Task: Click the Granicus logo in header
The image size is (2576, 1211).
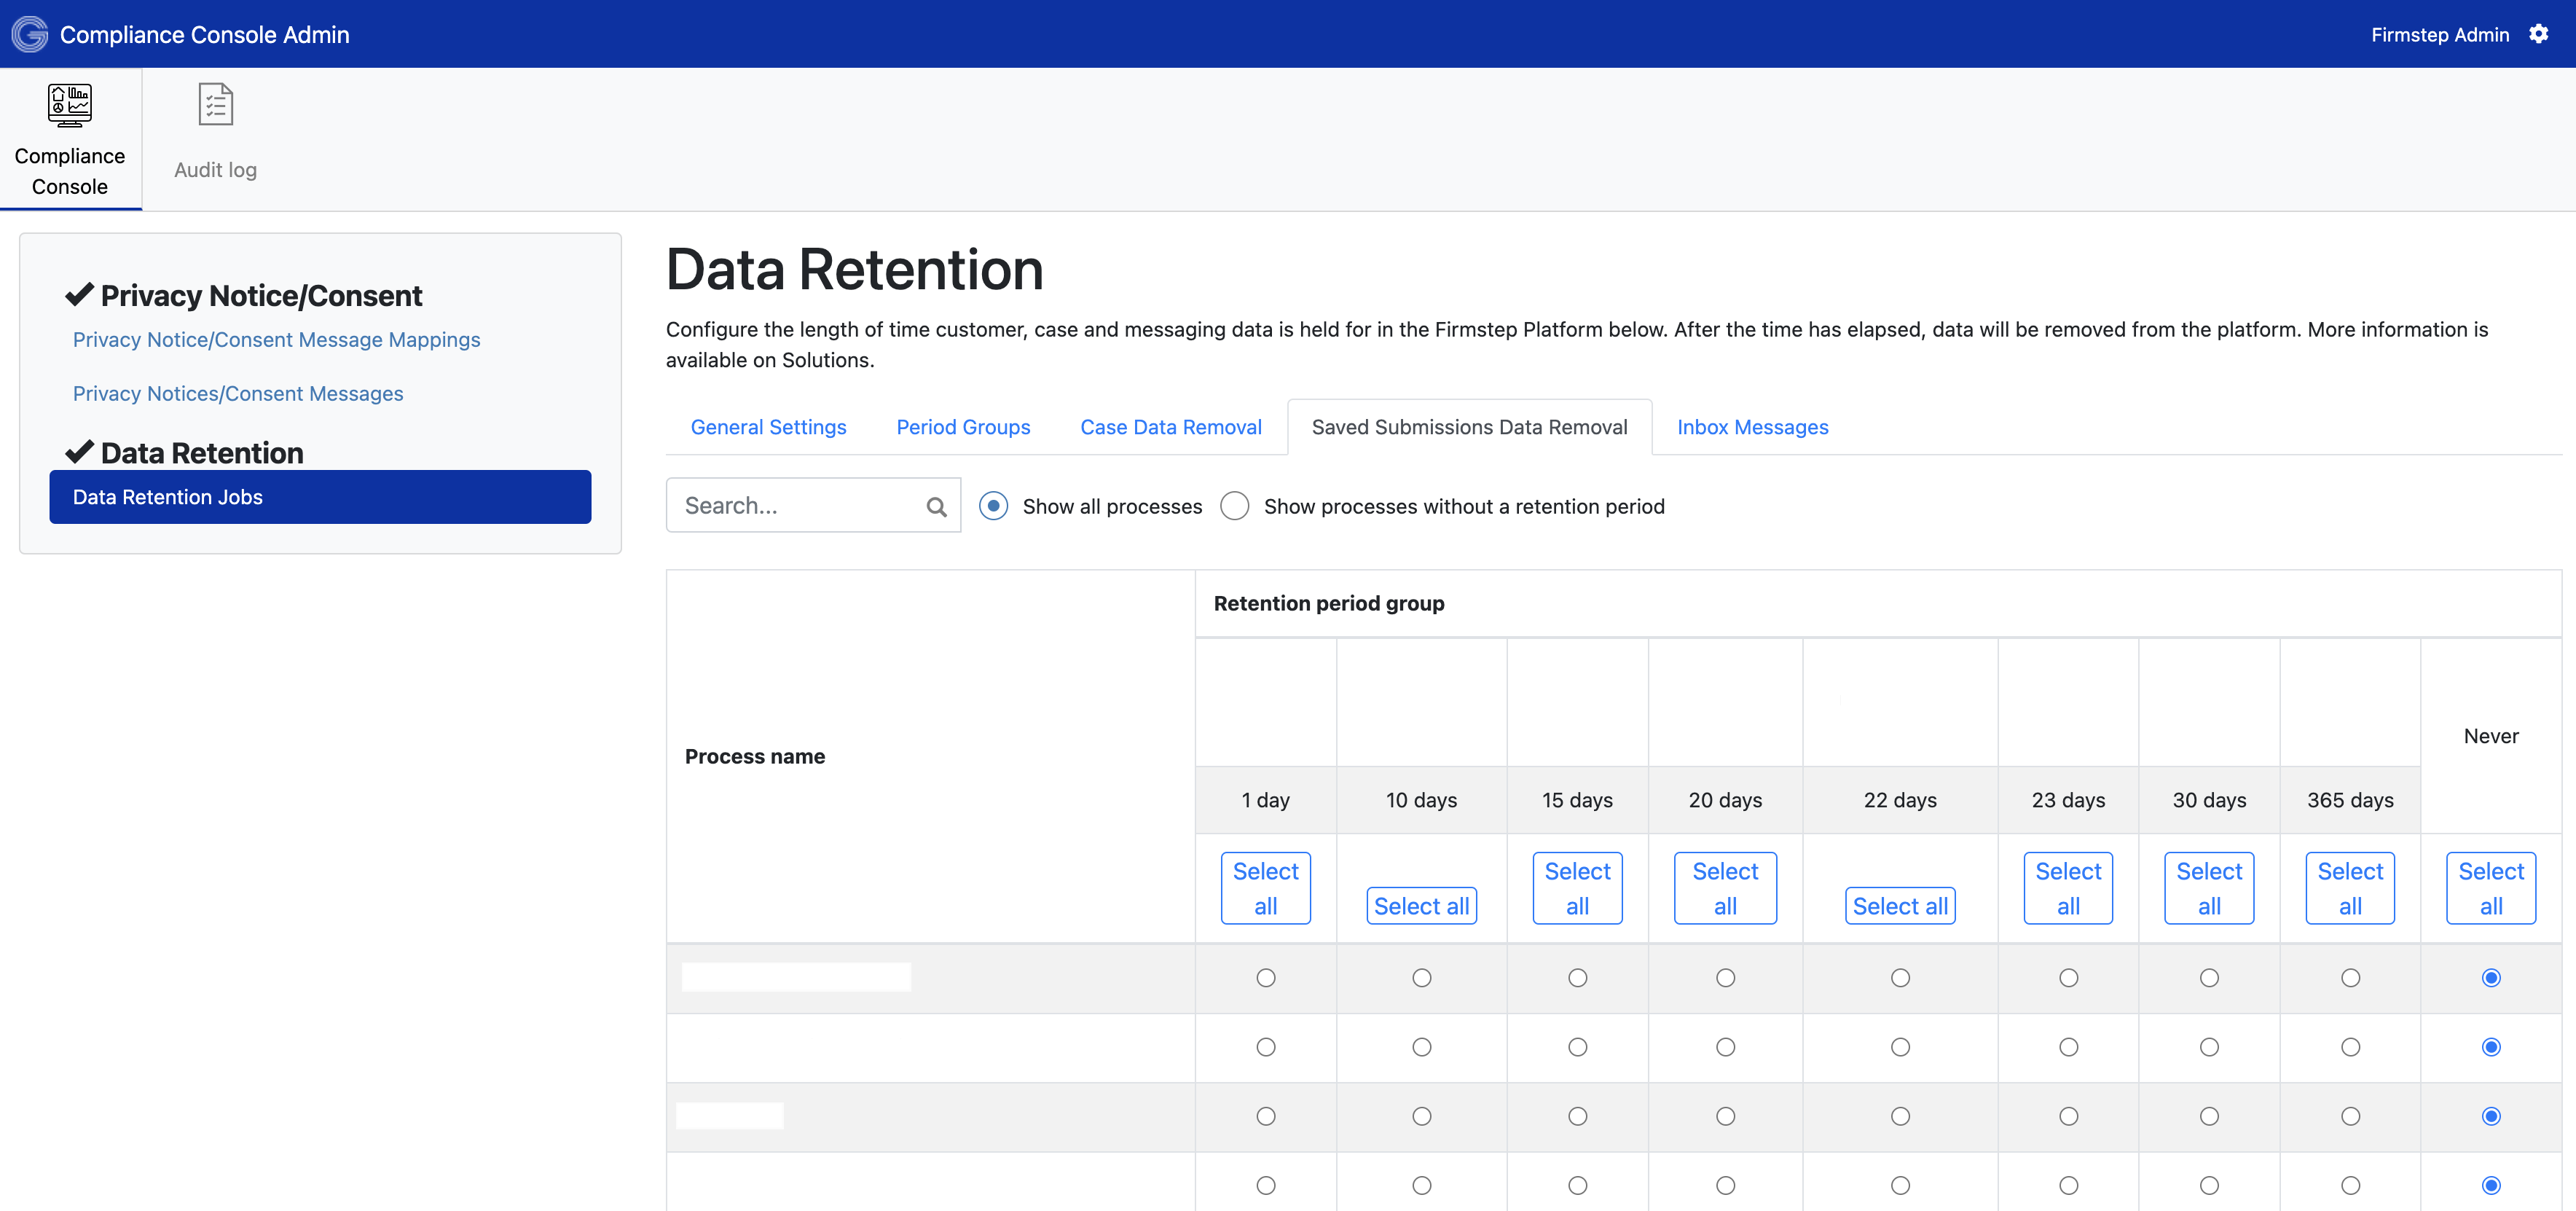Action: pyautogui.click(x=30, y=34)
